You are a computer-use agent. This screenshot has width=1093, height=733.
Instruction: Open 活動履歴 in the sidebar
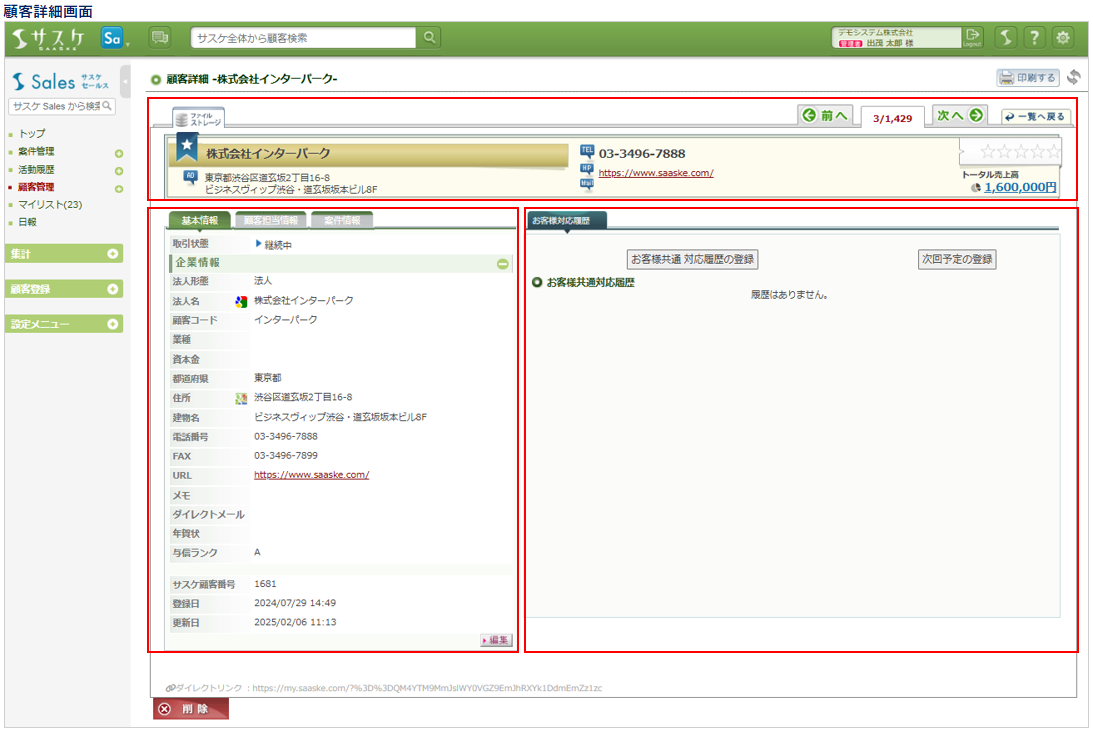(x=36, y=169)
